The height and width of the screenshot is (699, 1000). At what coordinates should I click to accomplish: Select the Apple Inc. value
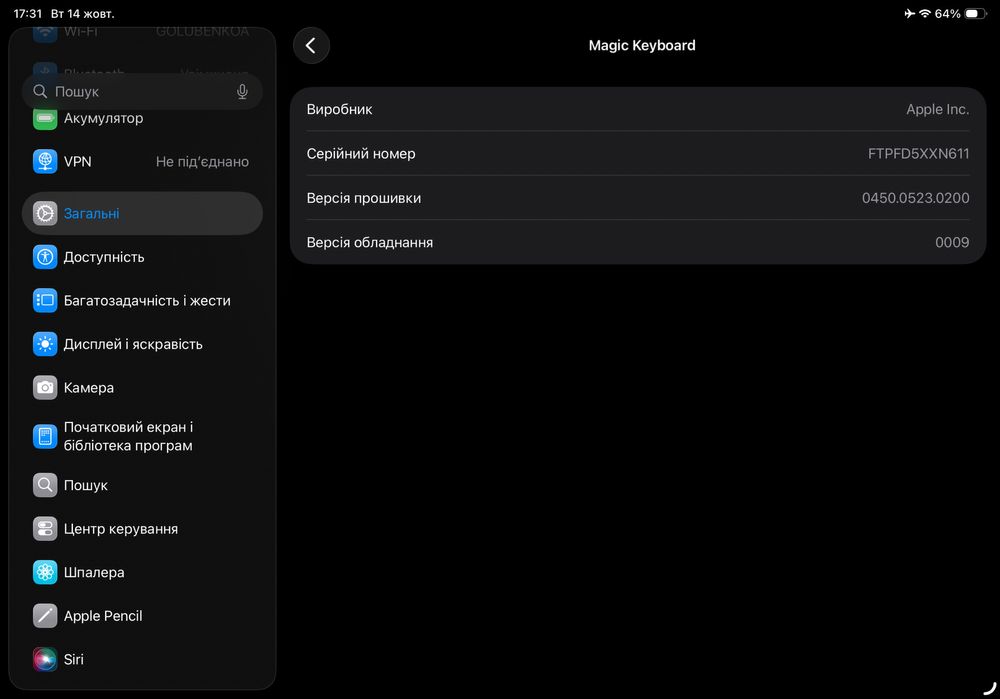[x=938, y=110]
